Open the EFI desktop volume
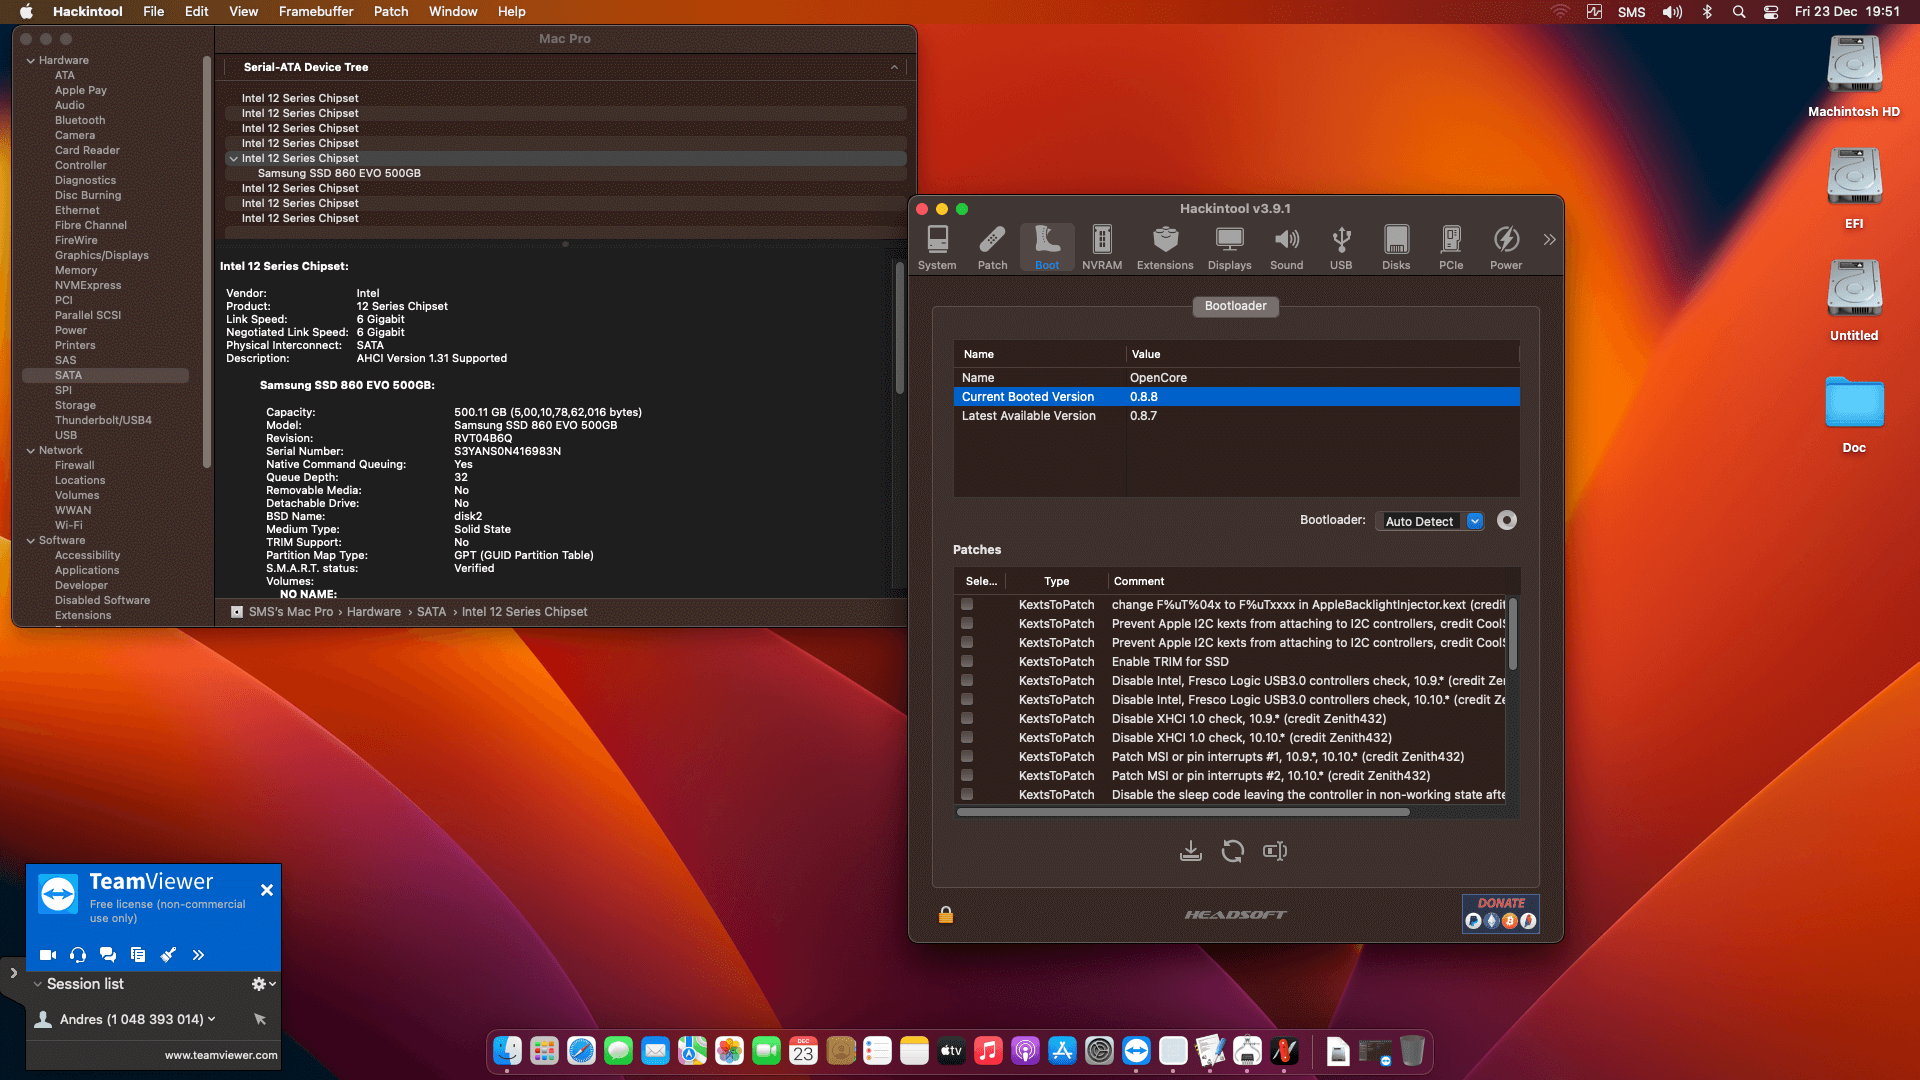Image resolution: width=1920 pixels, height=1080 pixels. [1854, 187]
